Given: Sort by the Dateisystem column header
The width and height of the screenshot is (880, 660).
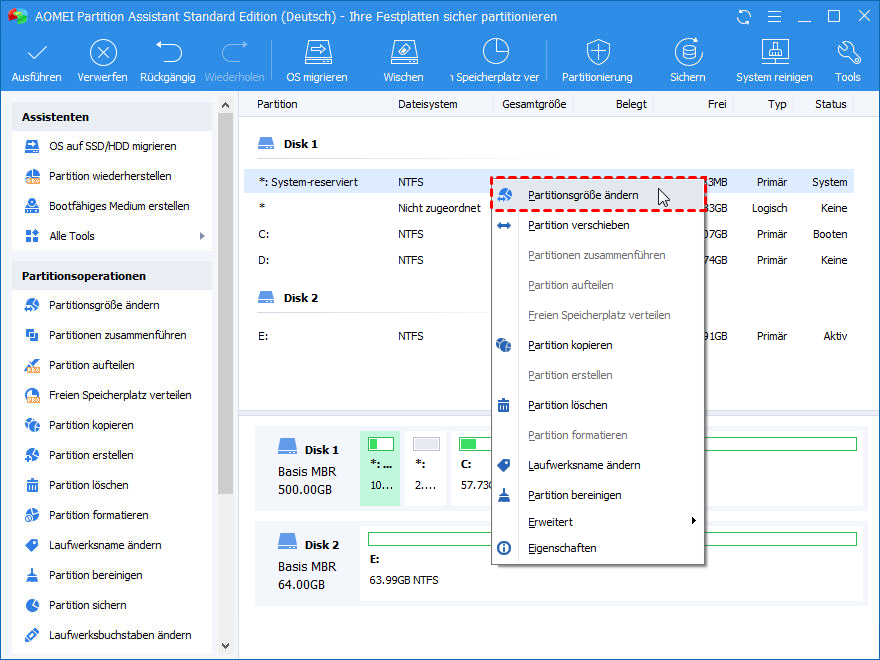Looking at the screenshot, I should point(428,104).
